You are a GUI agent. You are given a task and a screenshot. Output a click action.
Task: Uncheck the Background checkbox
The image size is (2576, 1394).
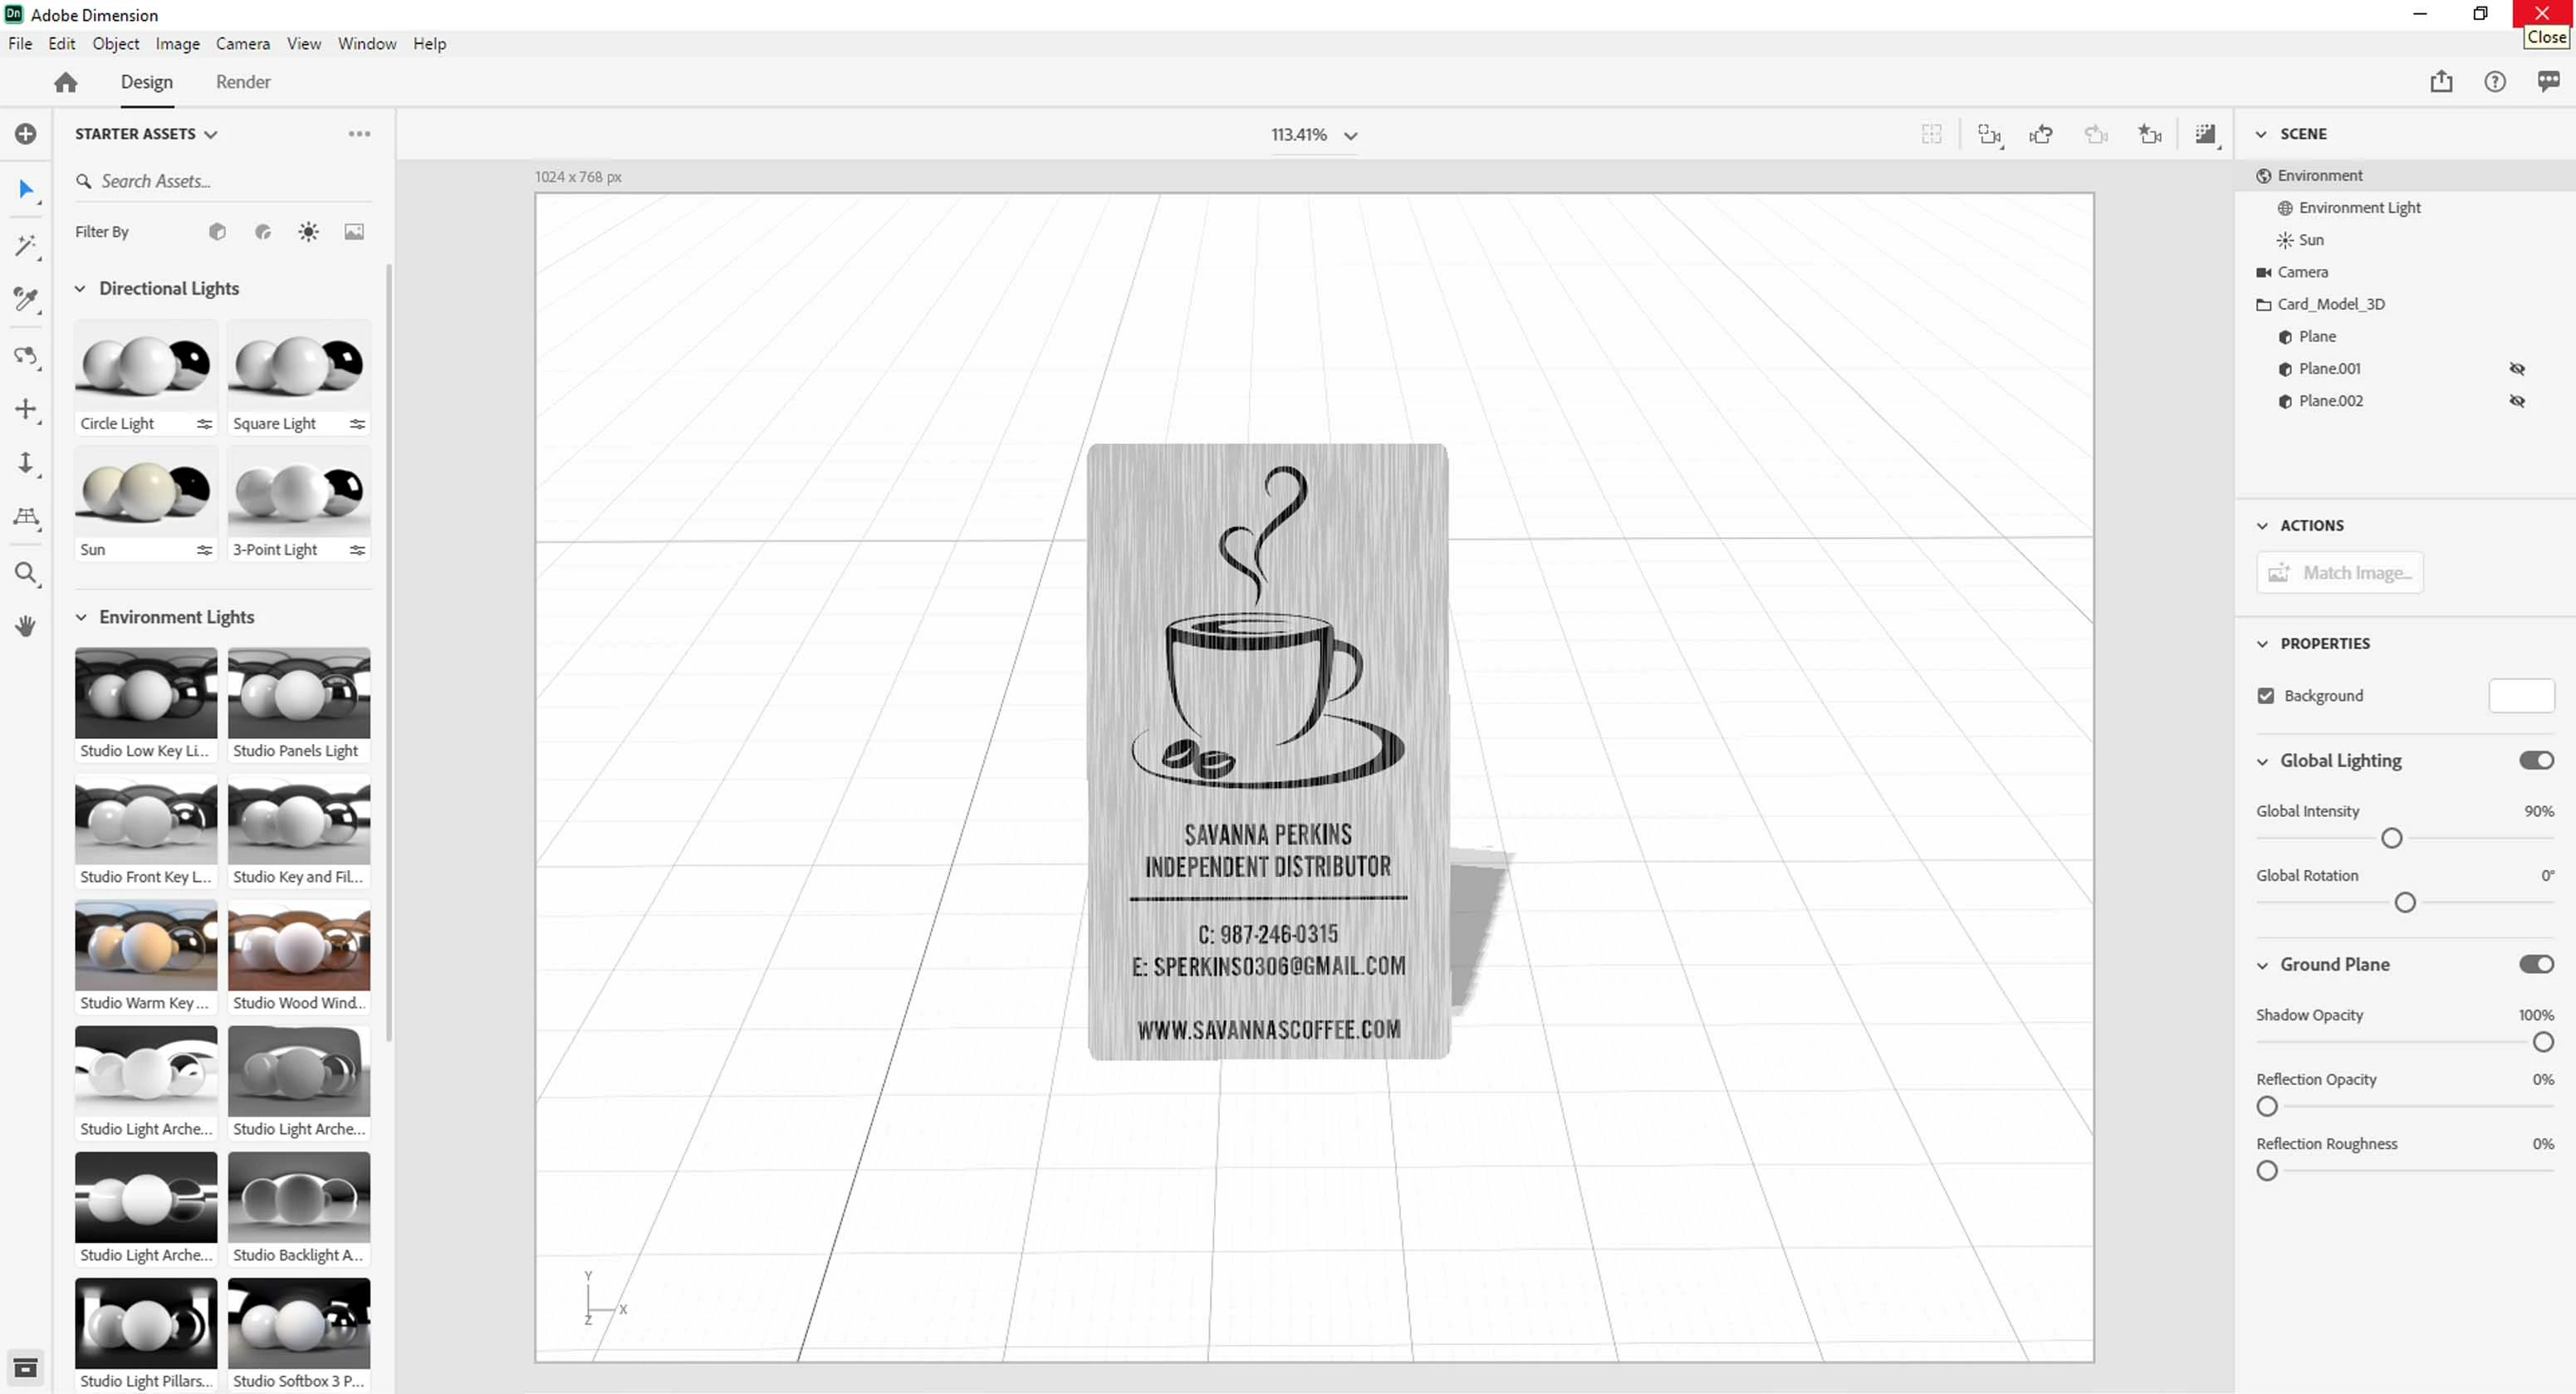2266,696
